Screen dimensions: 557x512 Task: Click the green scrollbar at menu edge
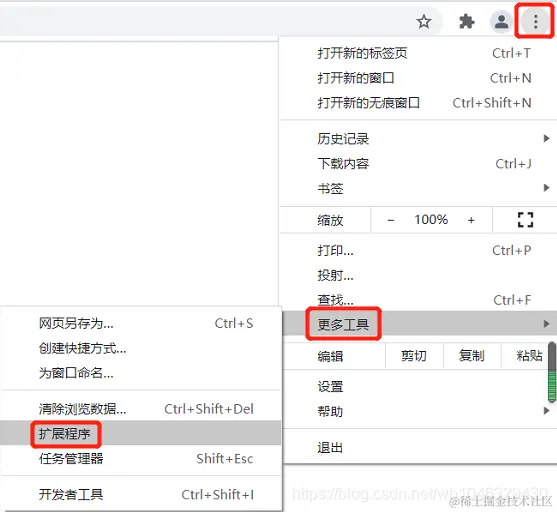[x=552, y=372]
